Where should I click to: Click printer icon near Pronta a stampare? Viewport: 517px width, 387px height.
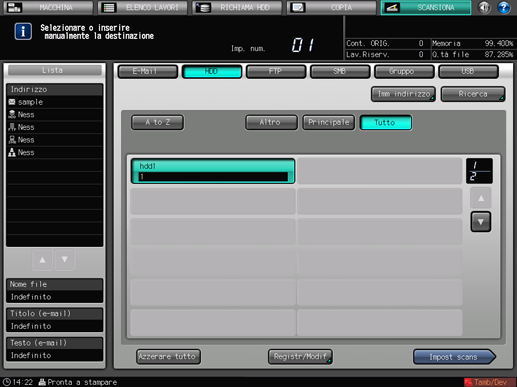coord(42,382)
